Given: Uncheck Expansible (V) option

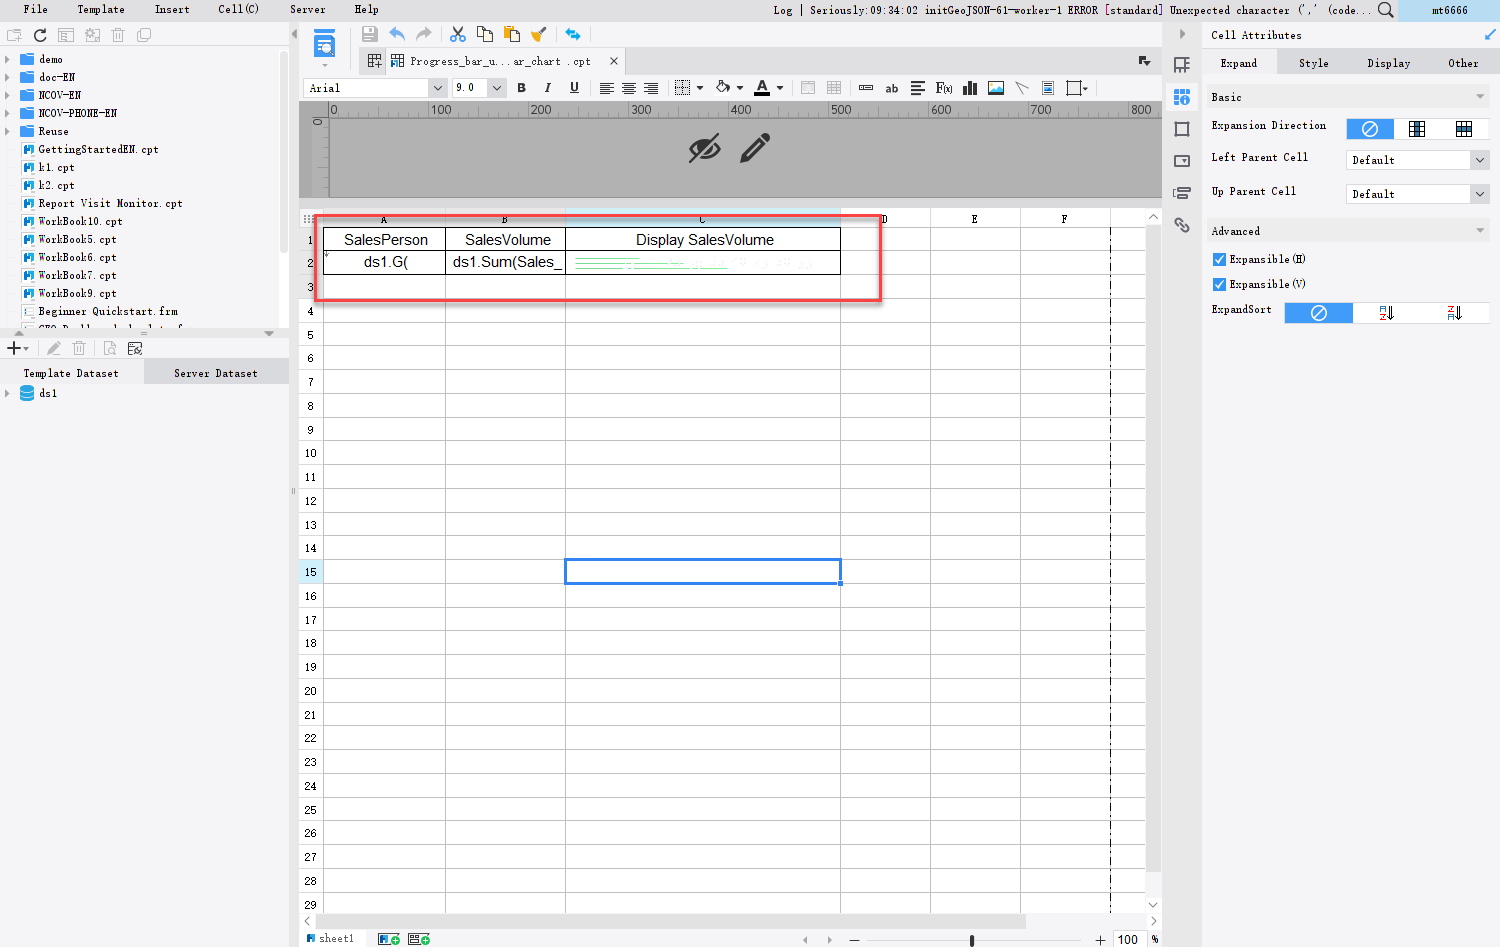Looking at the screenshot, I should tap(1219, 284).
